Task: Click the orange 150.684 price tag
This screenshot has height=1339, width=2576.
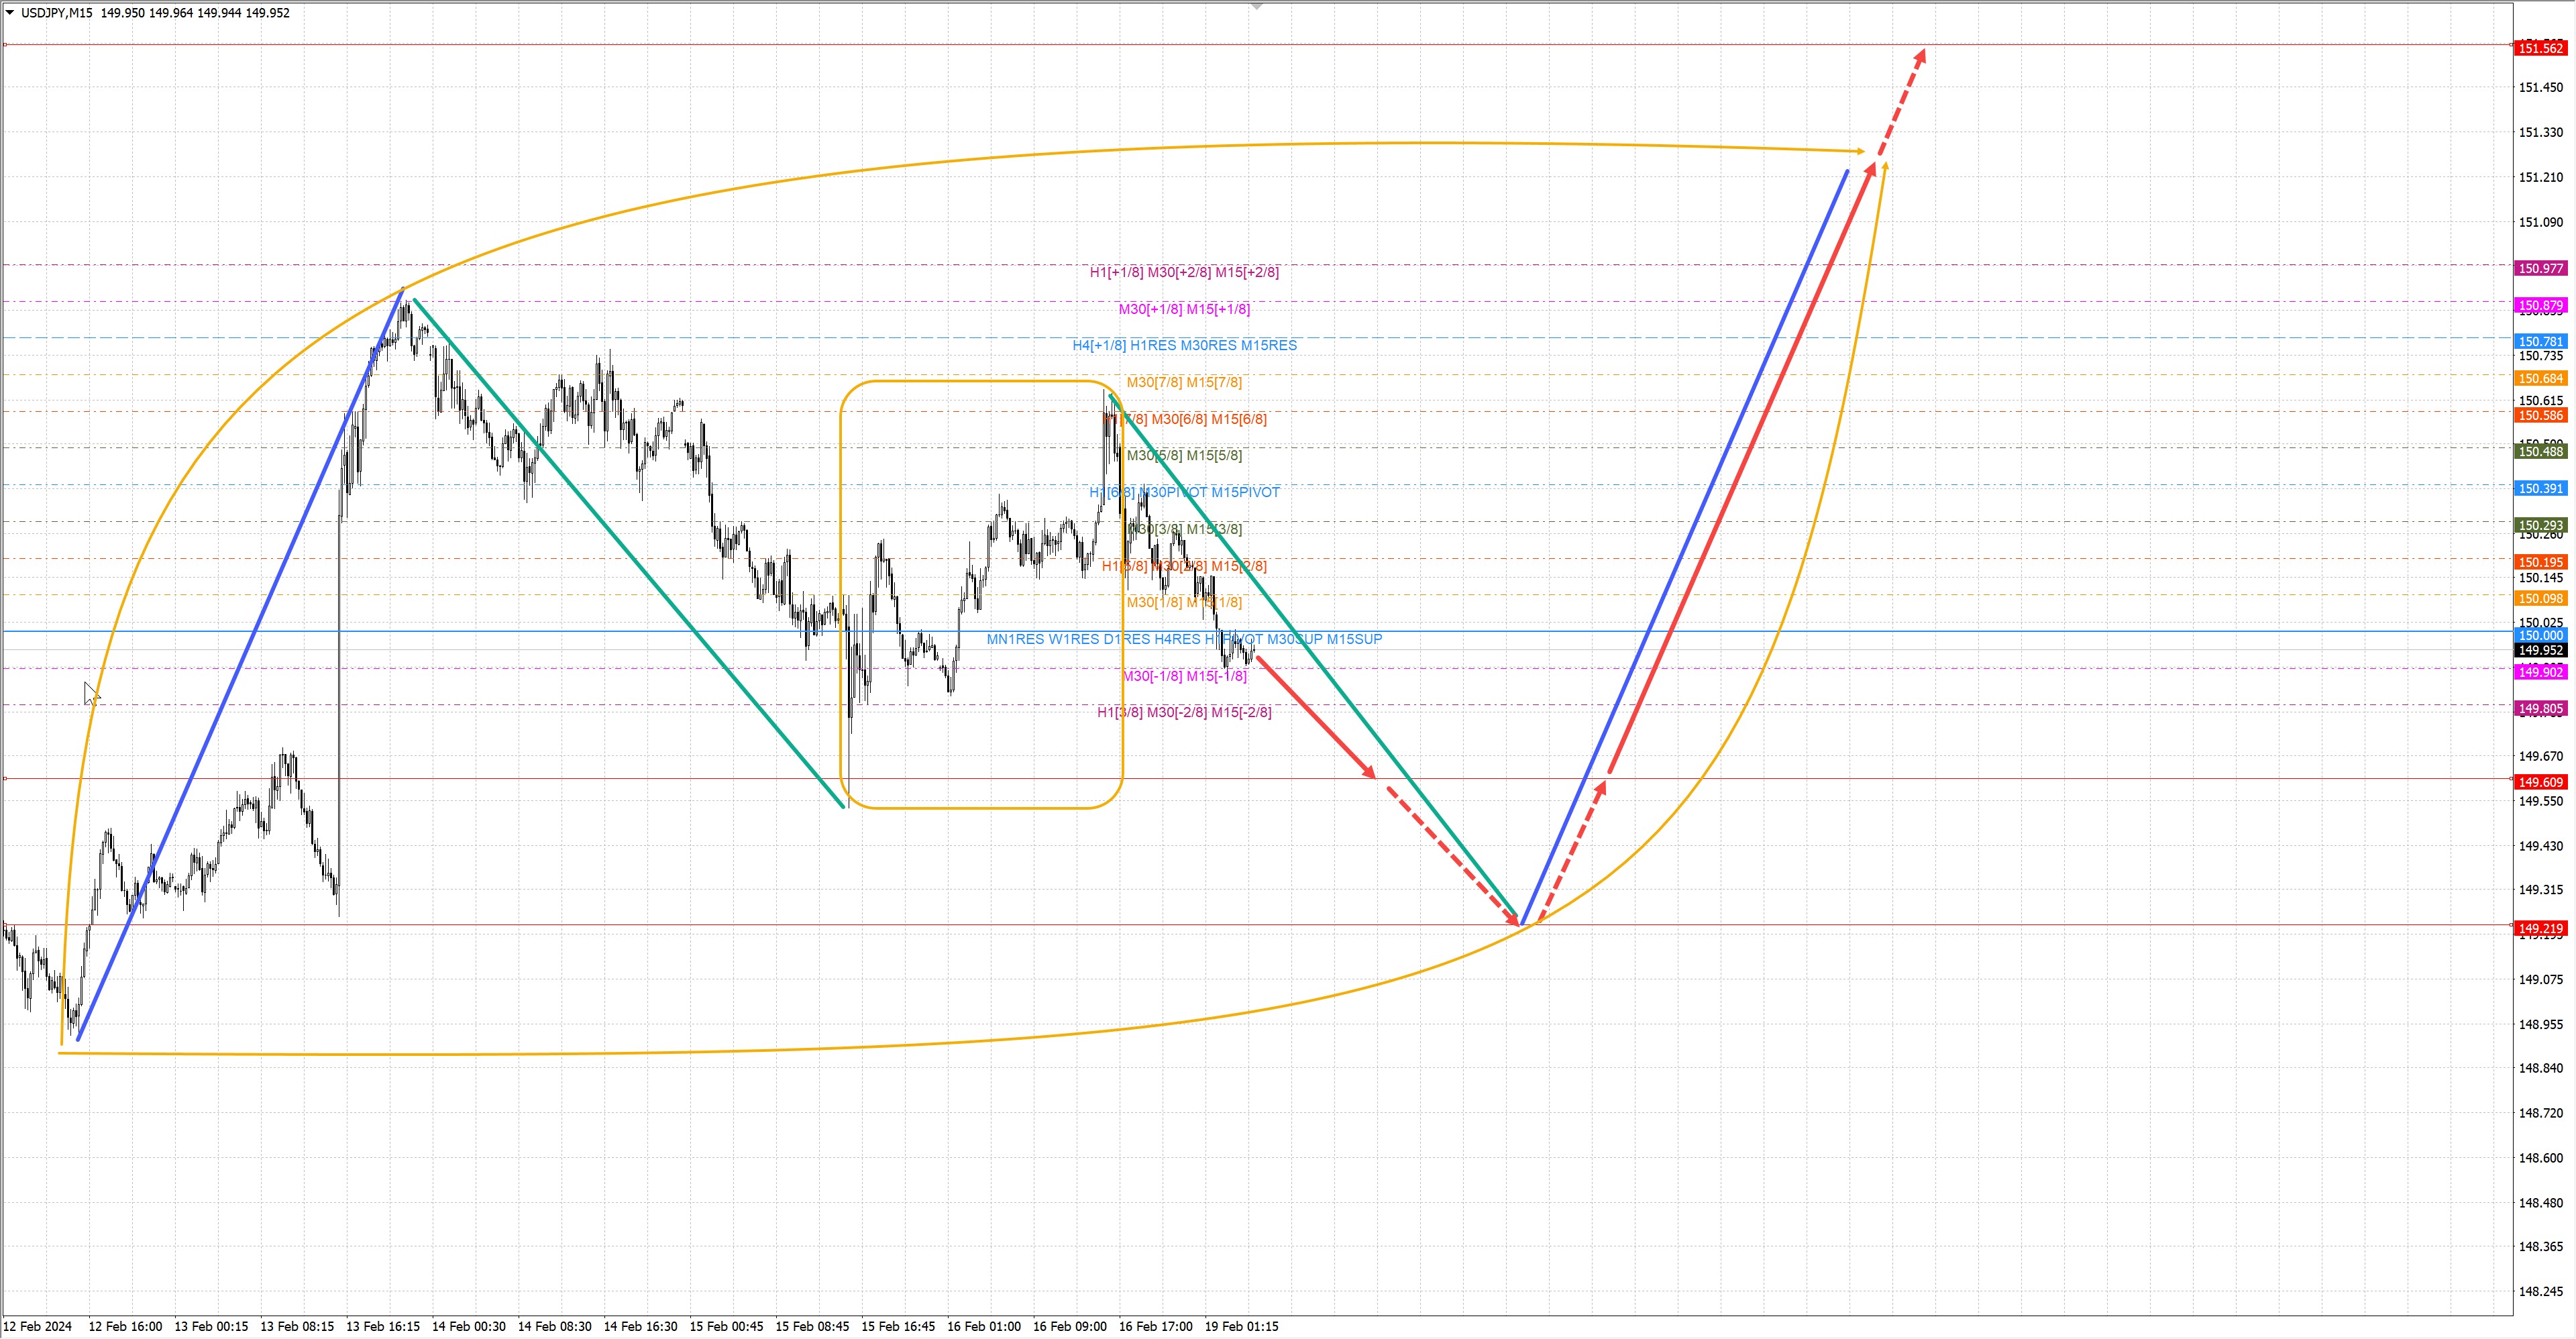Action: click(2540, 378)
